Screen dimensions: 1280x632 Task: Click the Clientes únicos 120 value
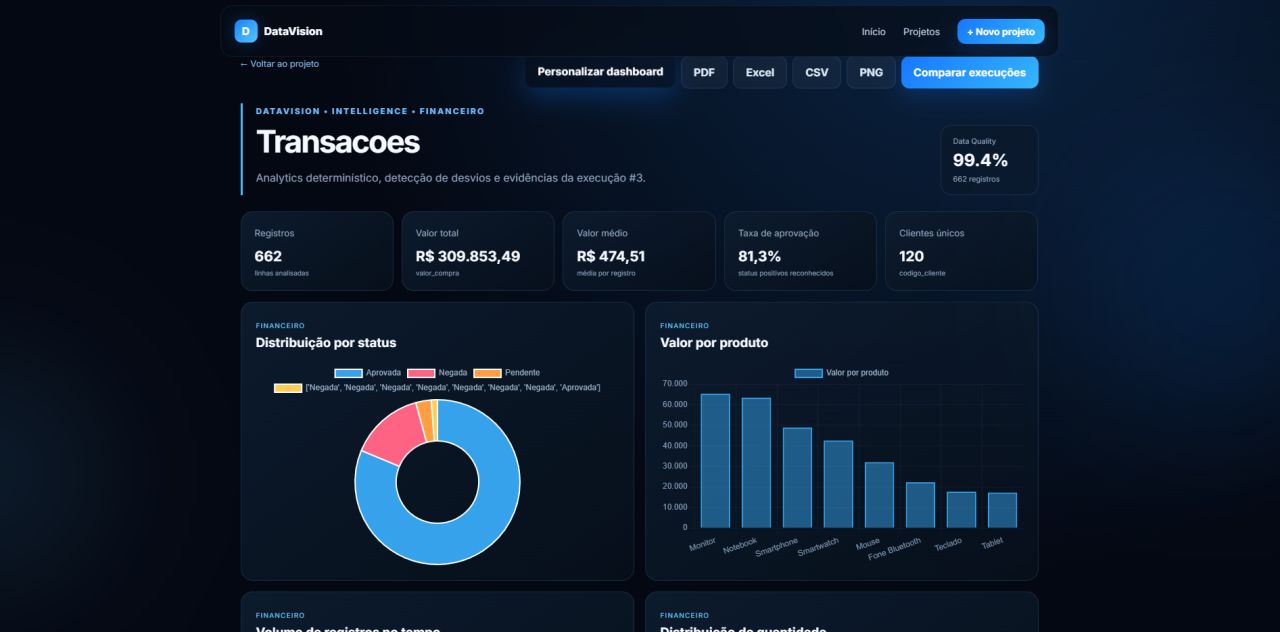[x=911, y=256]
